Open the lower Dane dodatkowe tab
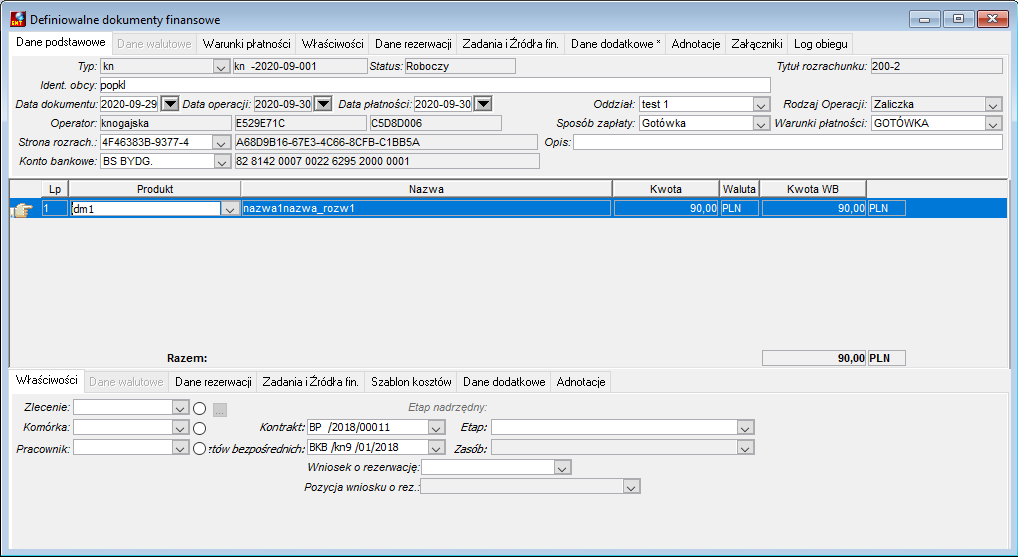 (x=504, y=382)
